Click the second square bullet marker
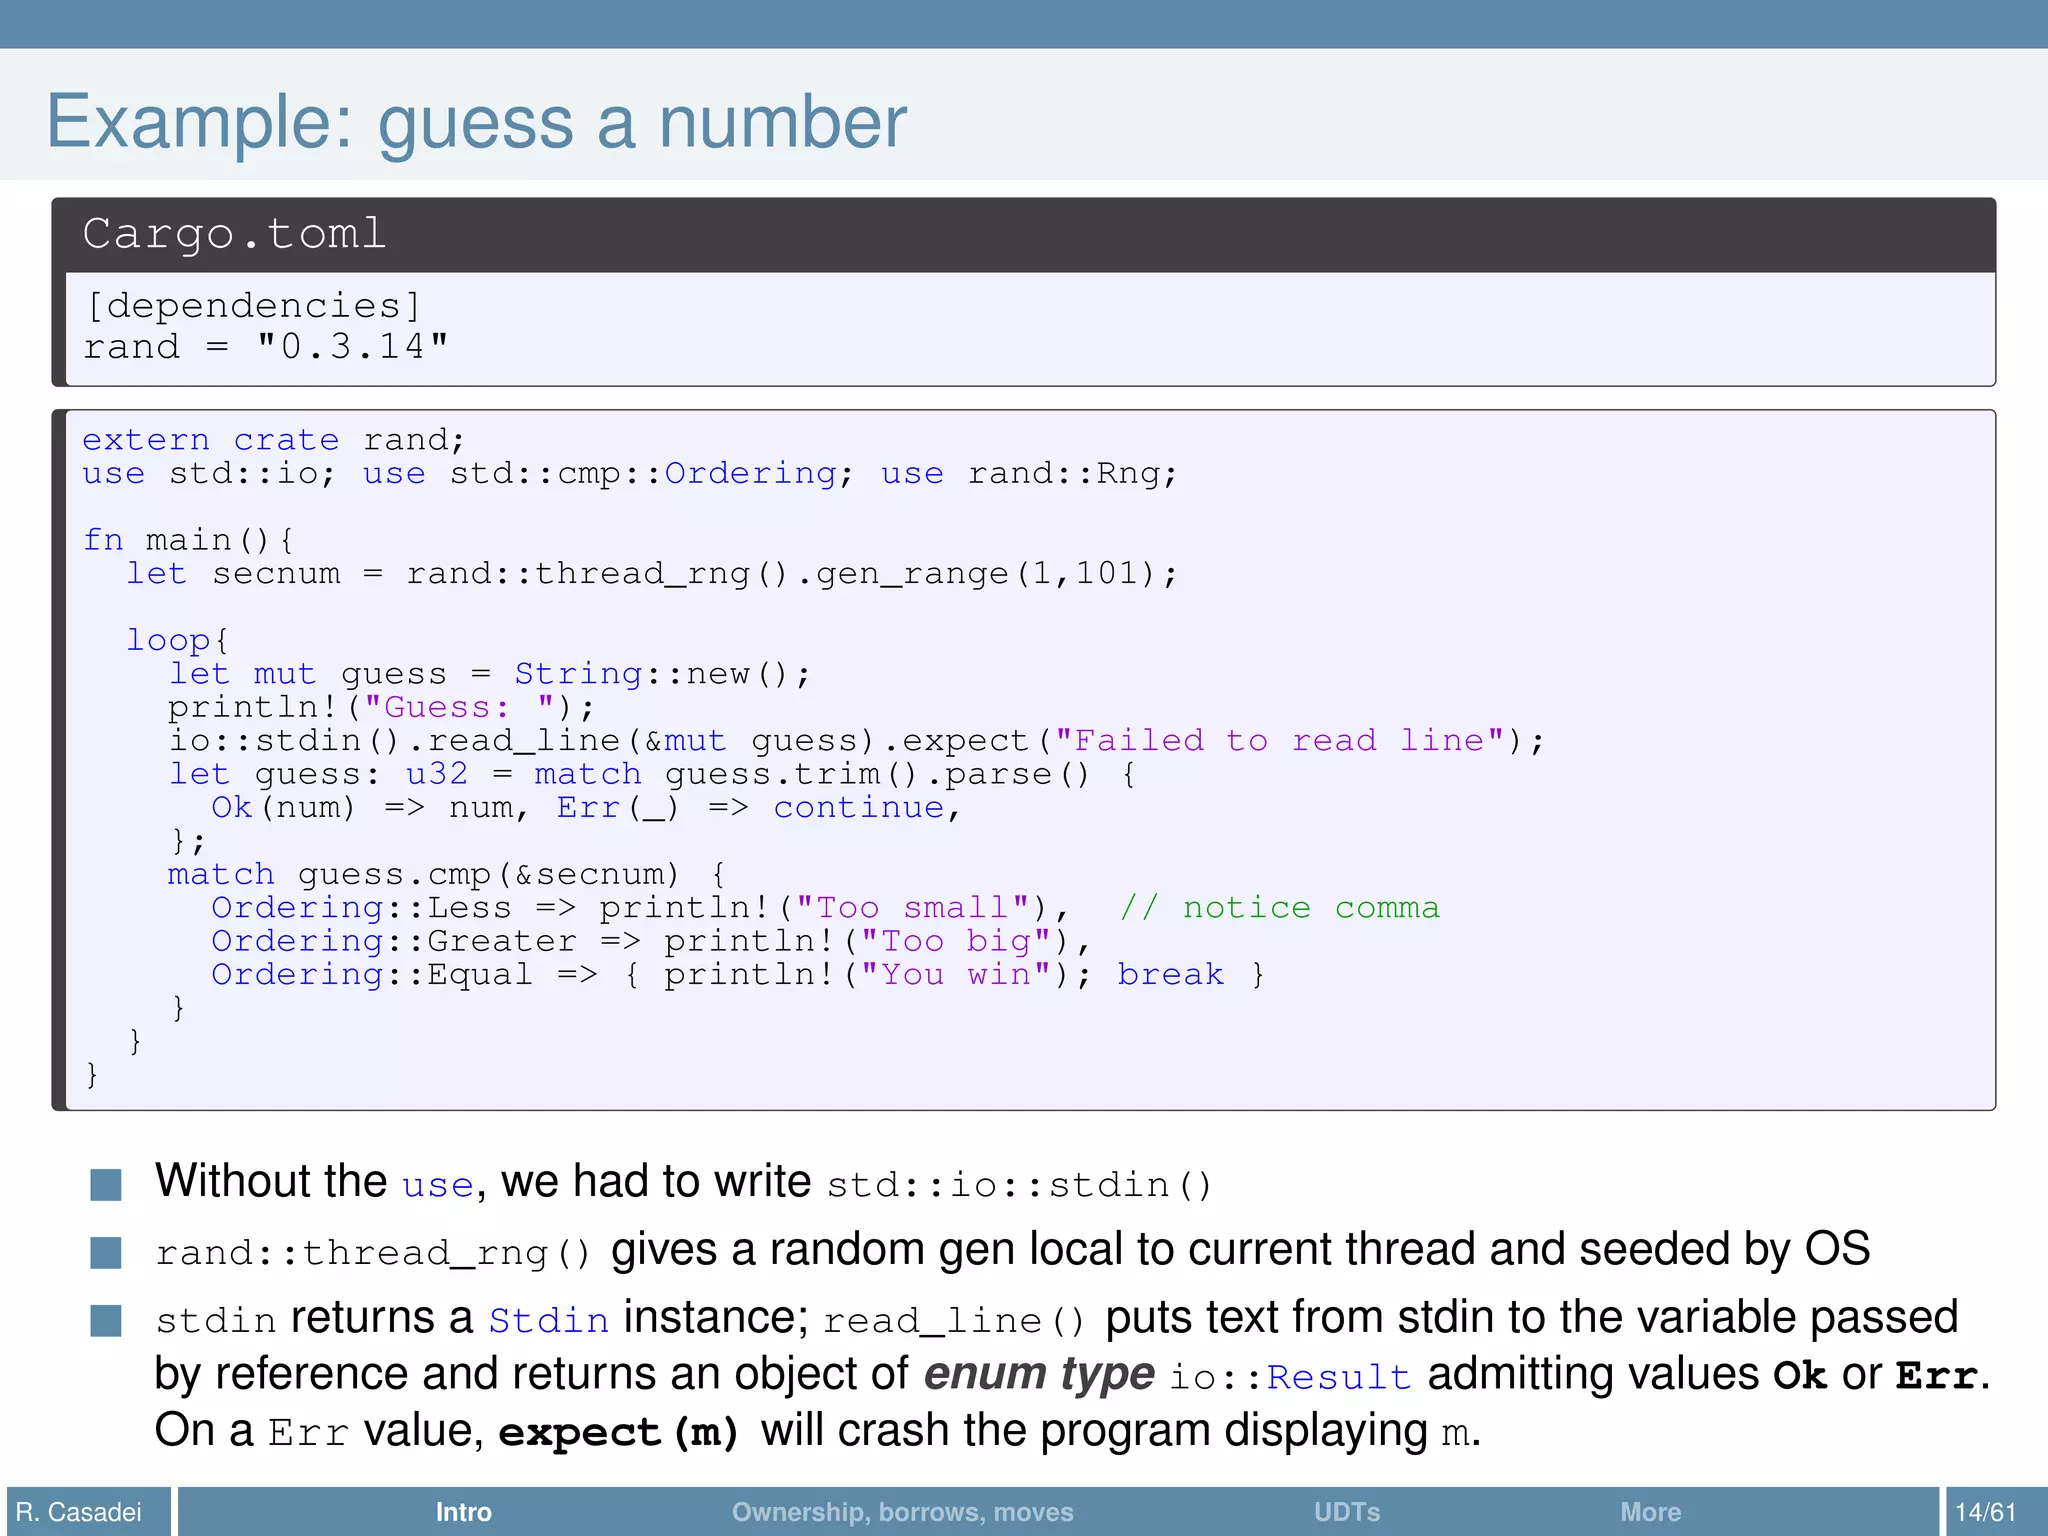 (x=105, y=1252)
